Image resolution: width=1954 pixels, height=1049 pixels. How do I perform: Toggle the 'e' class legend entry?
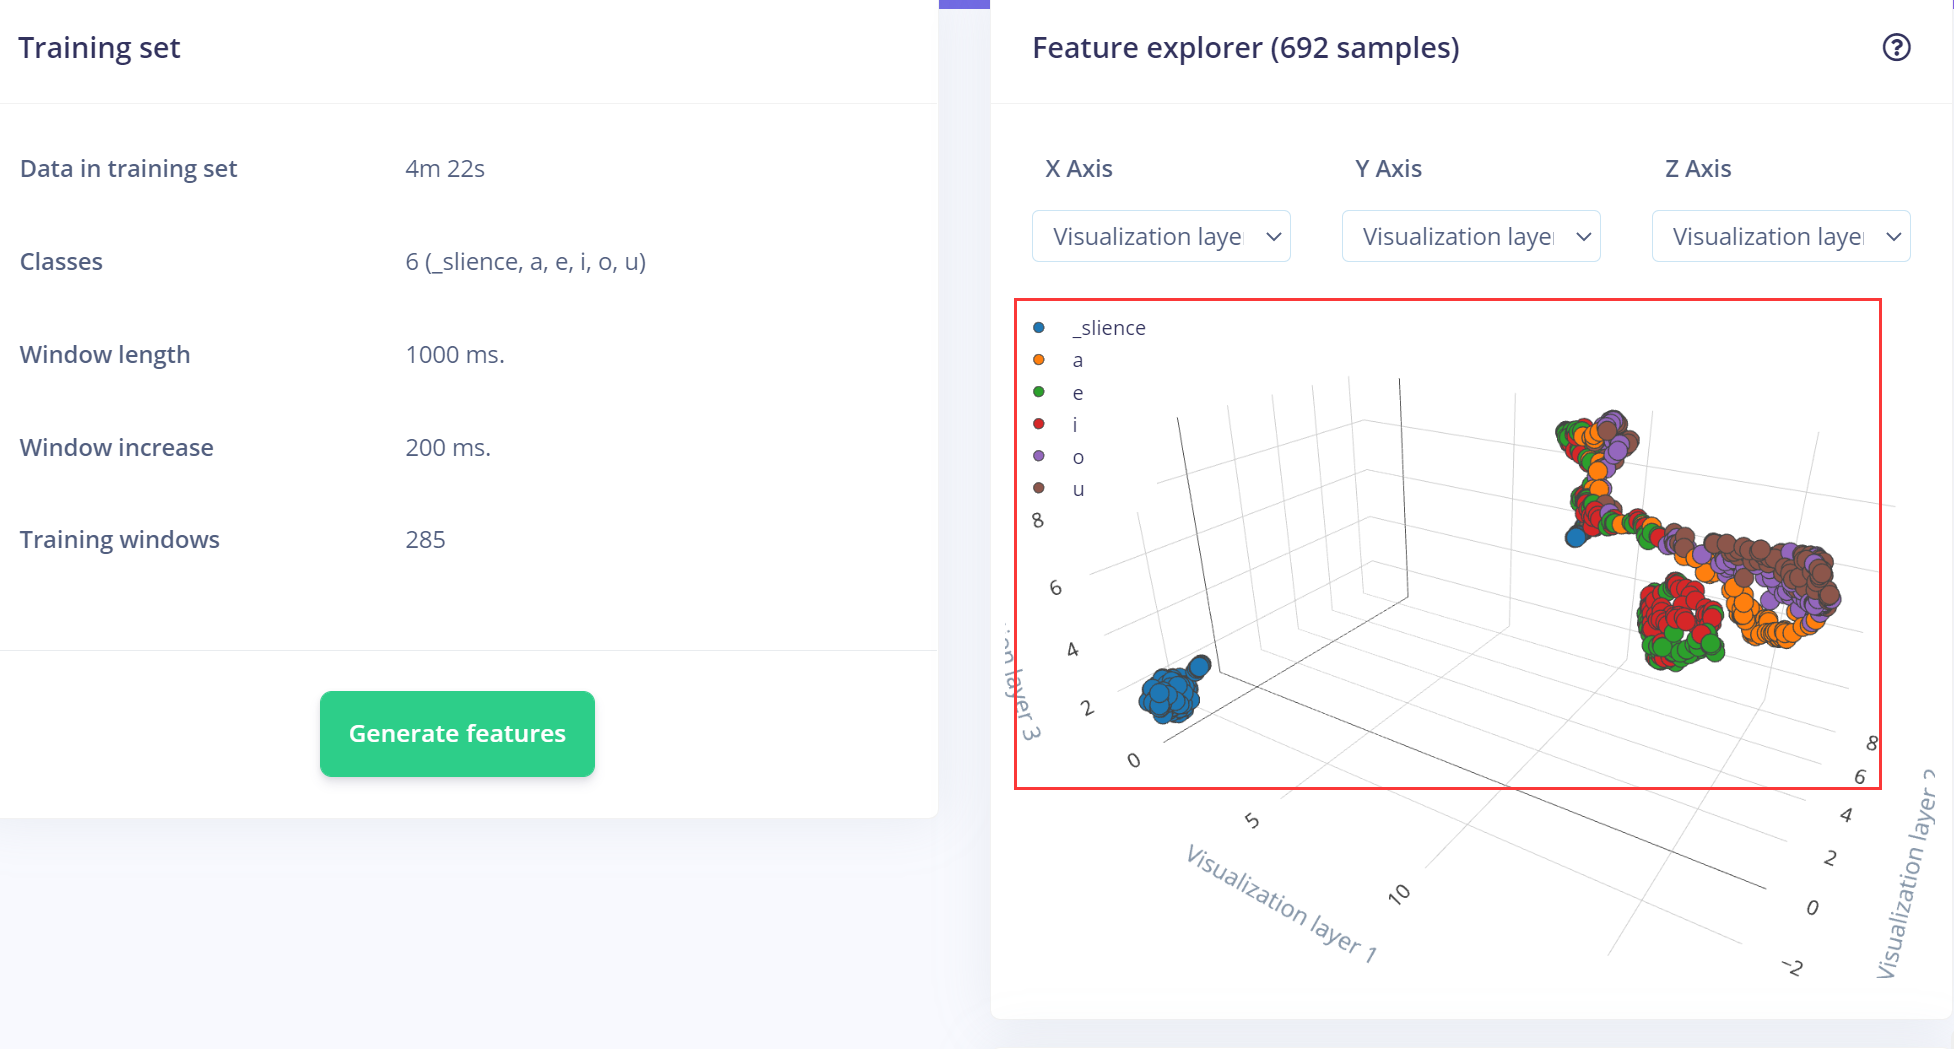point(1078,392)
